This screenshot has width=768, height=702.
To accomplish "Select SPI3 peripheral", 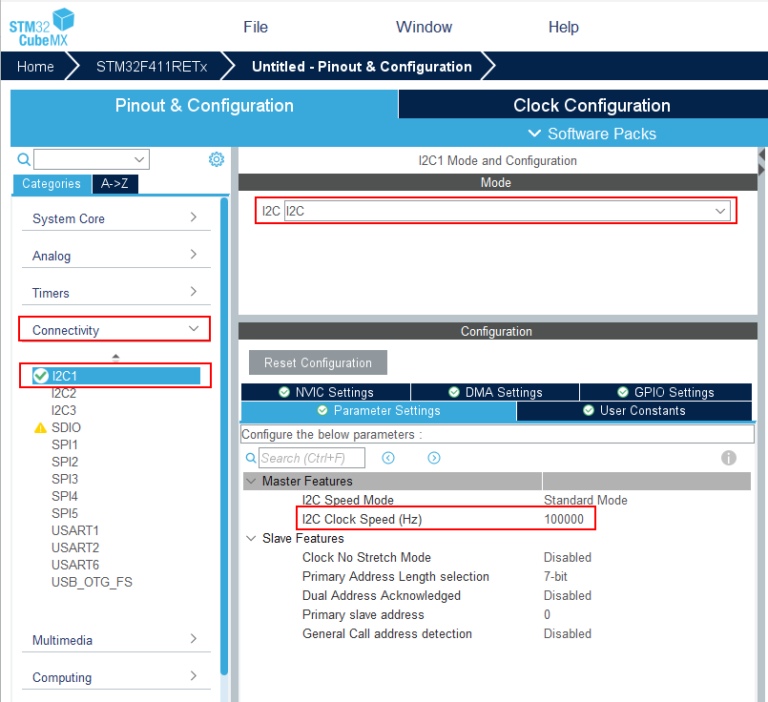I will click(65, 479).
